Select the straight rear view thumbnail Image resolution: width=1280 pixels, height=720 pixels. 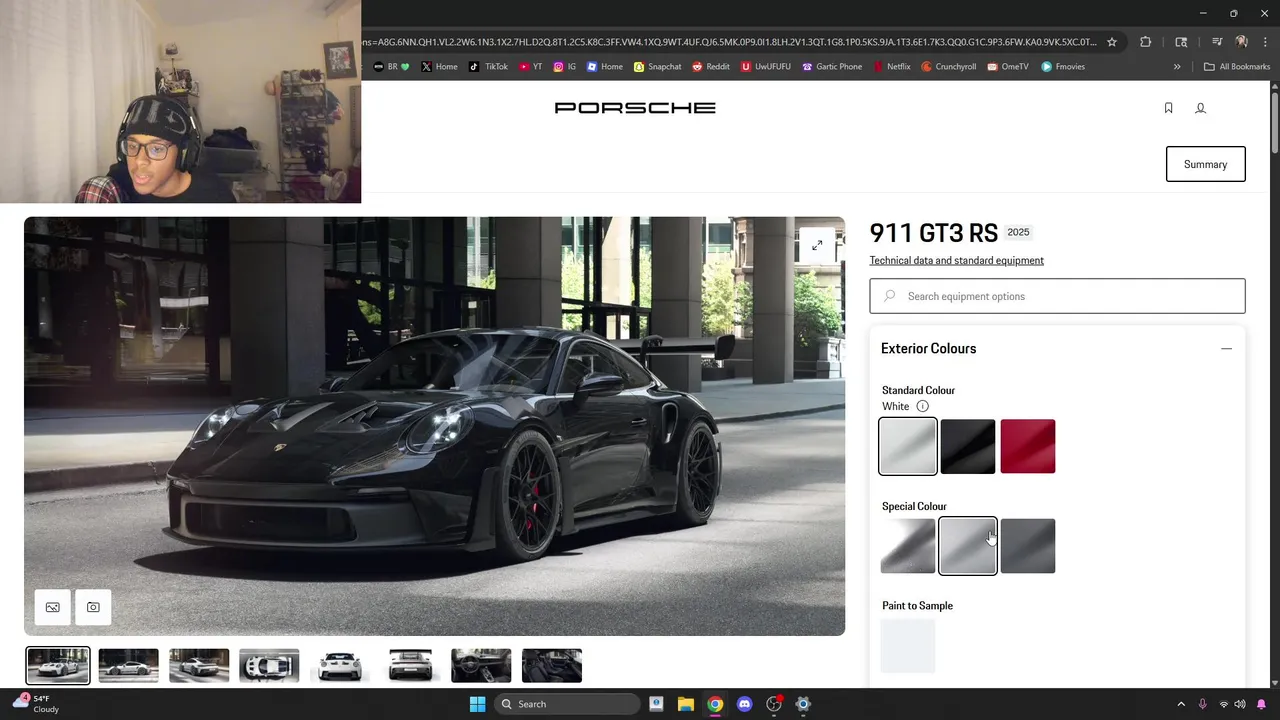pyautogui.click(x=410, y=666)
